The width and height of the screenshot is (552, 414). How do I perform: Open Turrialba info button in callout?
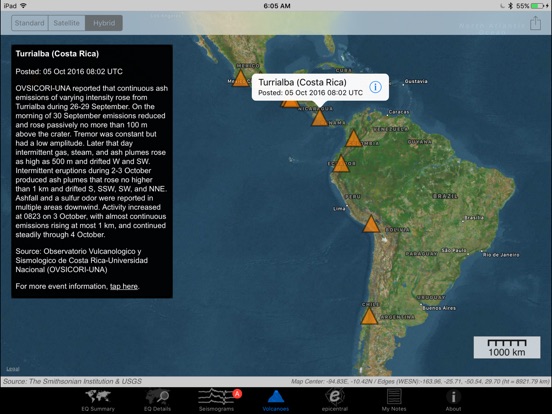point(375,87)
